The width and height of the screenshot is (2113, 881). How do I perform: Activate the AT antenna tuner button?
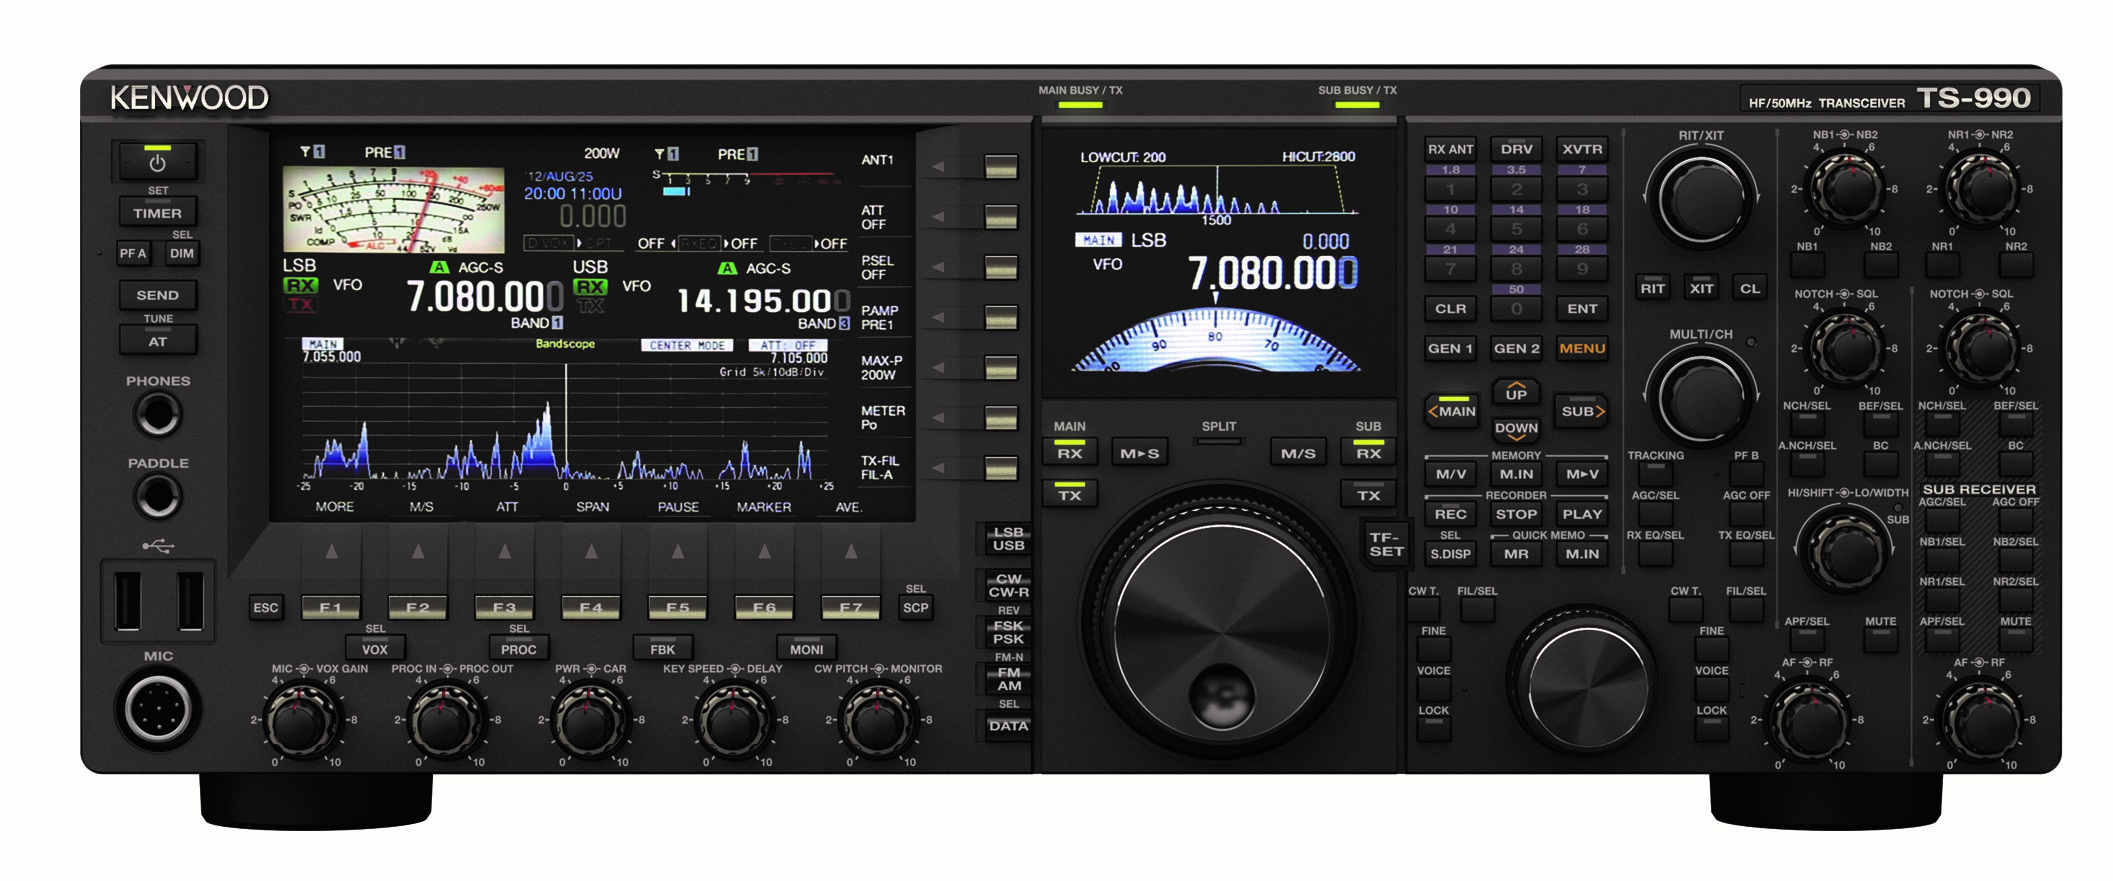[157, 341]
